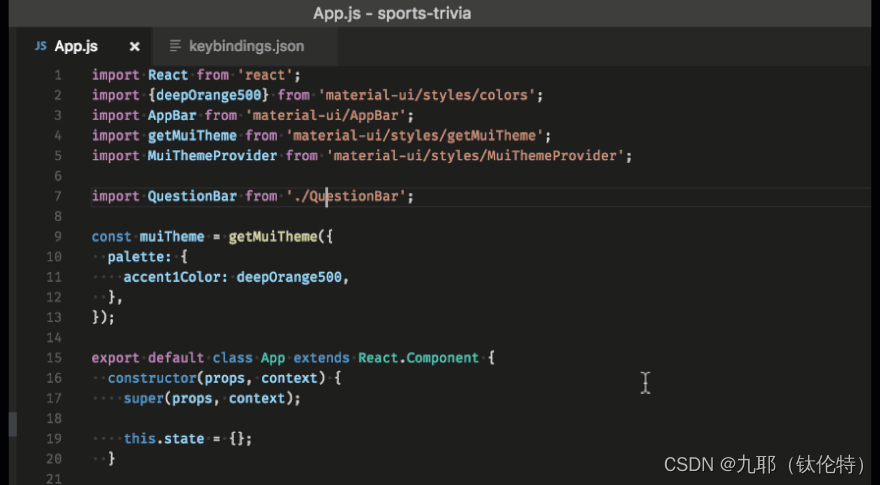
Task: Click the const keyword on line 9
Action: (112, 237)
